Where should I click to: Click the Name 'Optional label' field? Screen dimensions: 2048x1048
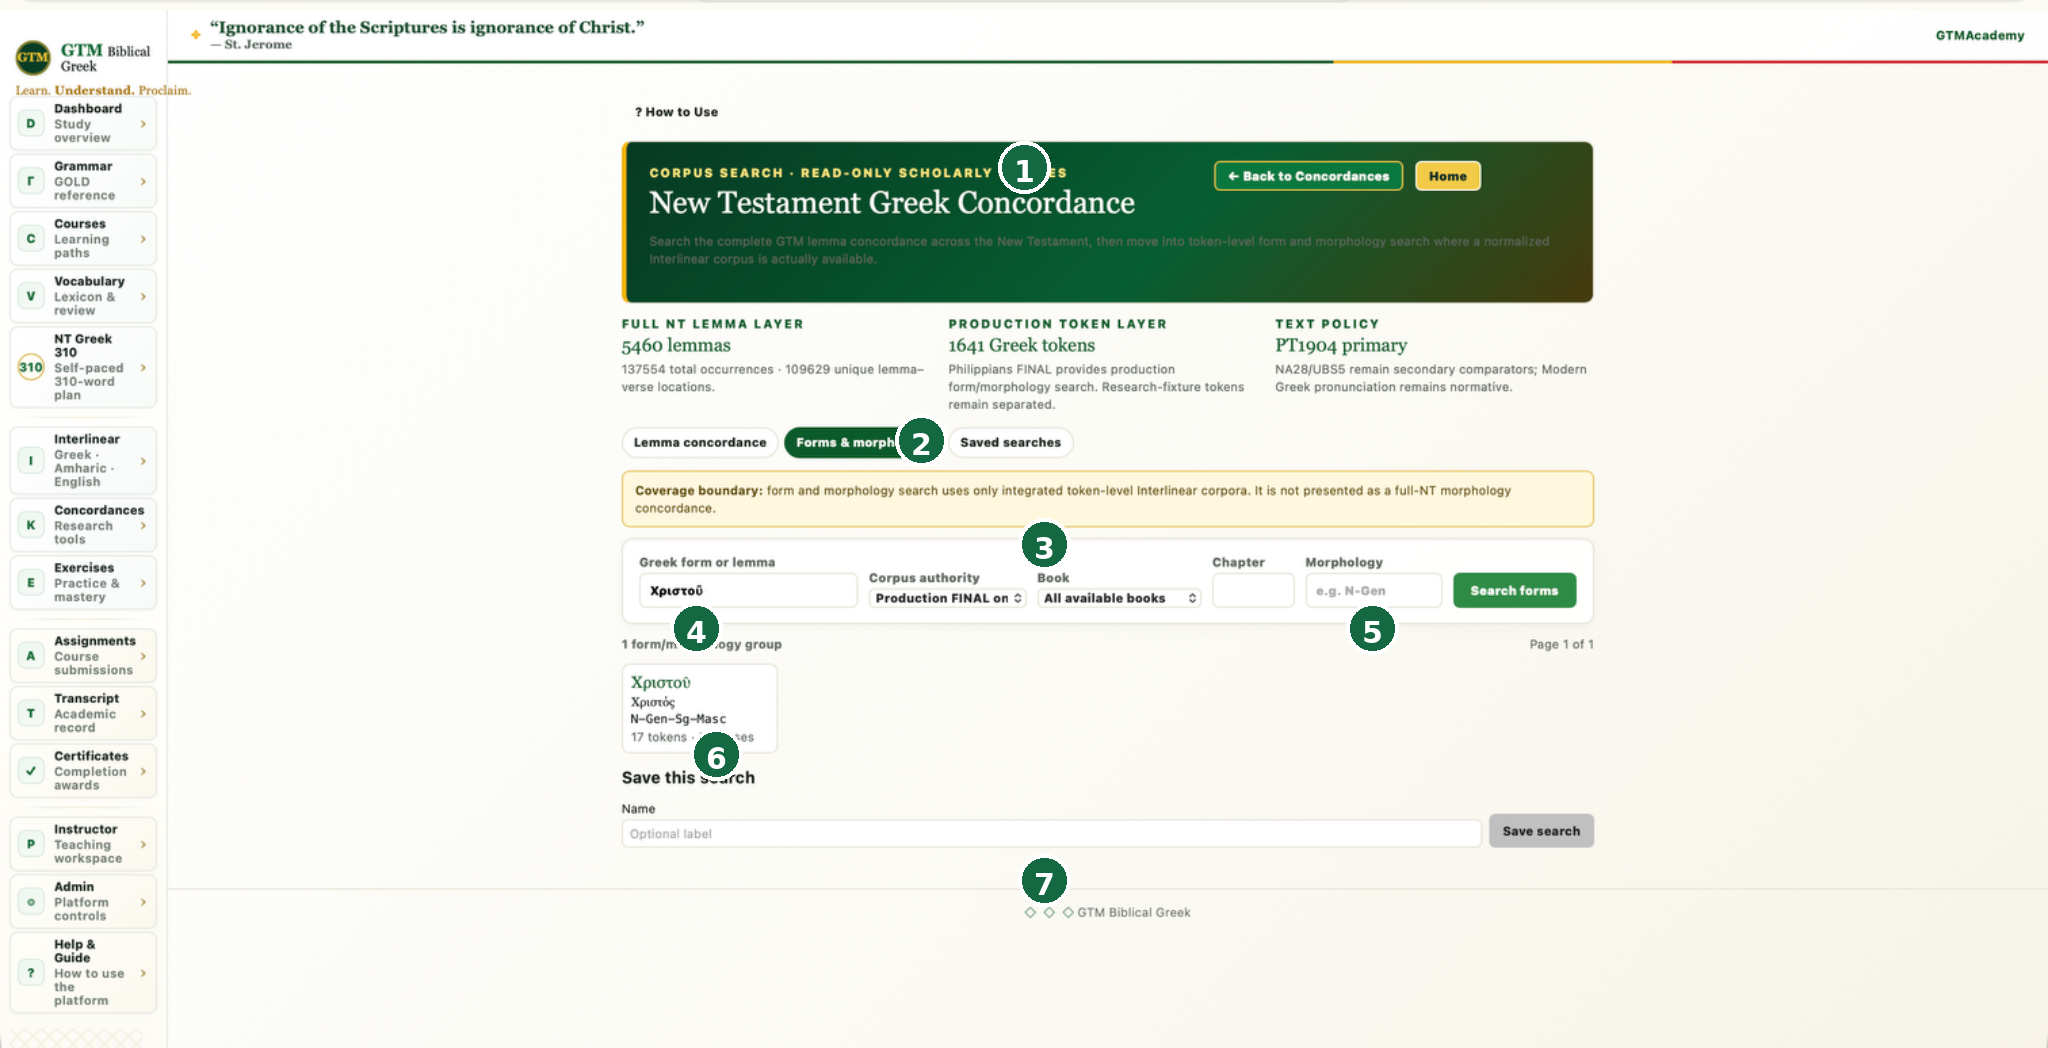pyautogui.click(x=1051, y=834)
